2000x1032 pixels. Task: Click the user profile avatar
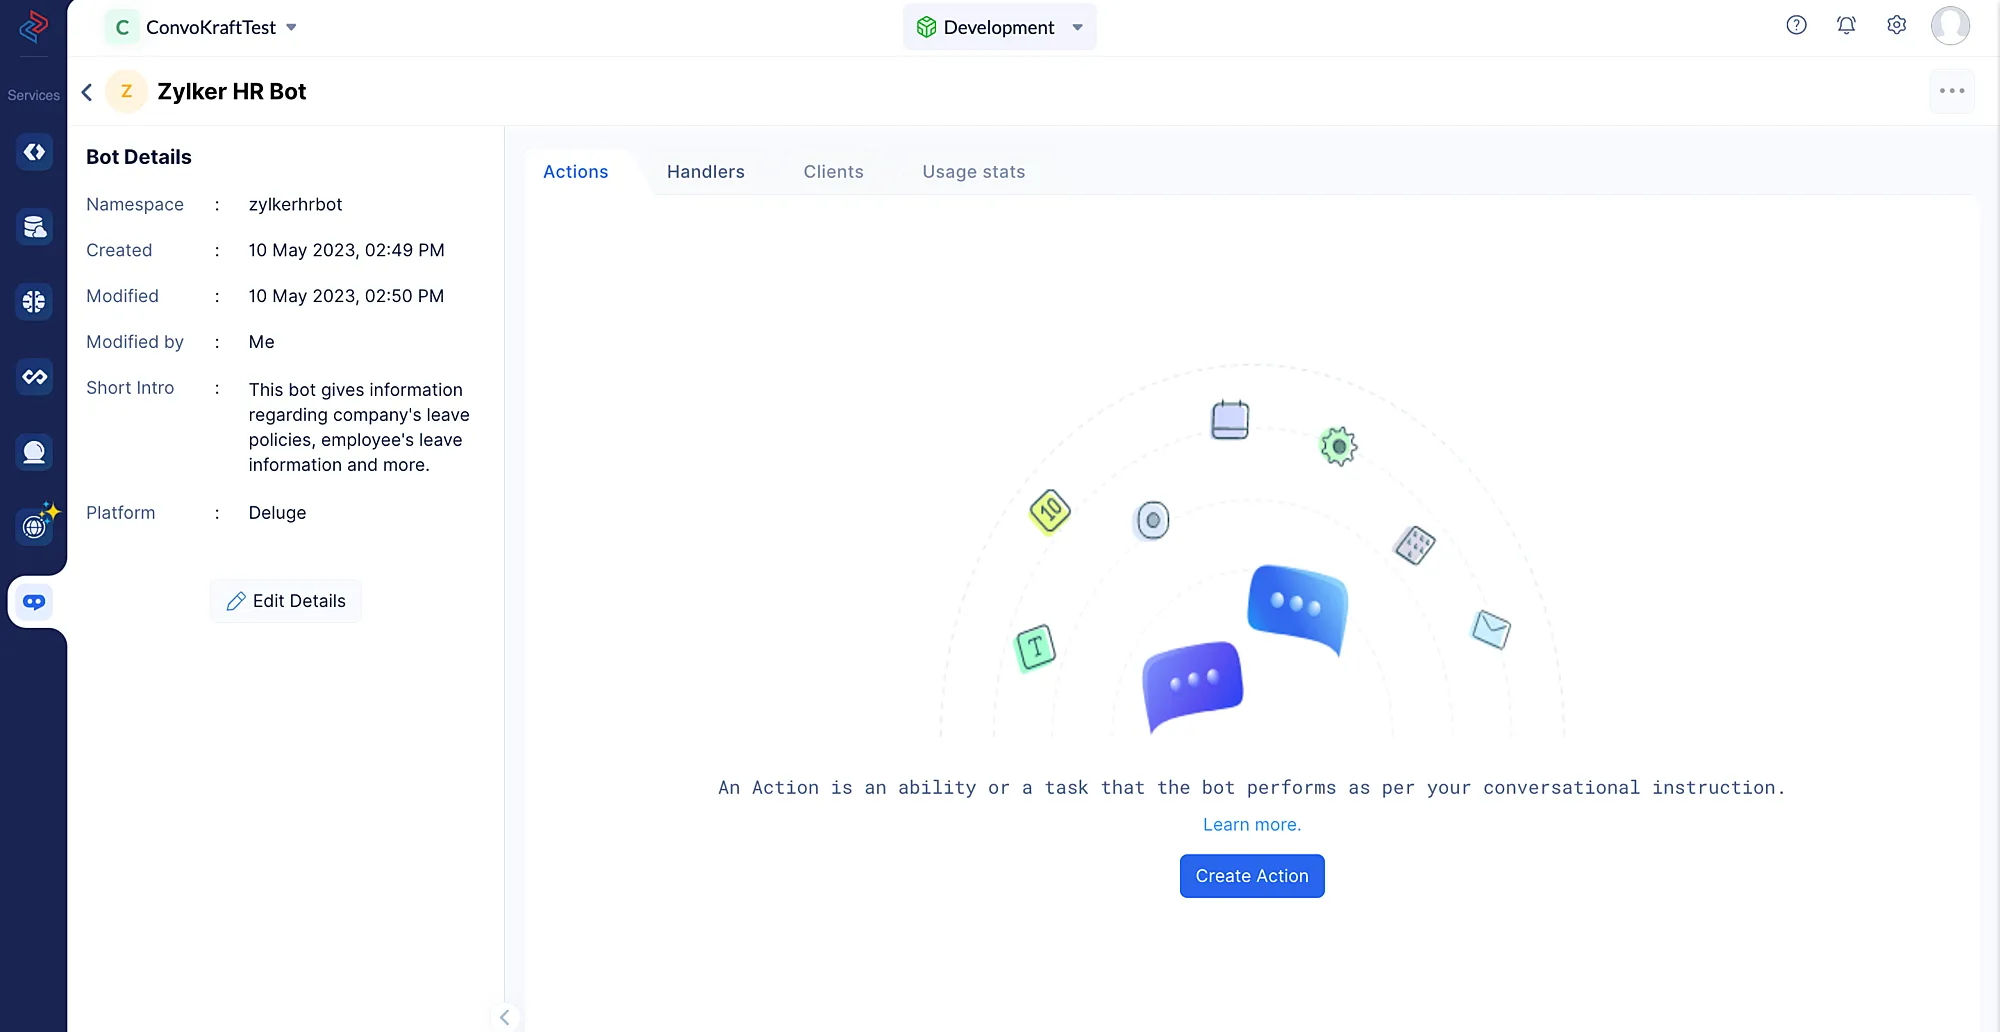[x=1950, y=26]
